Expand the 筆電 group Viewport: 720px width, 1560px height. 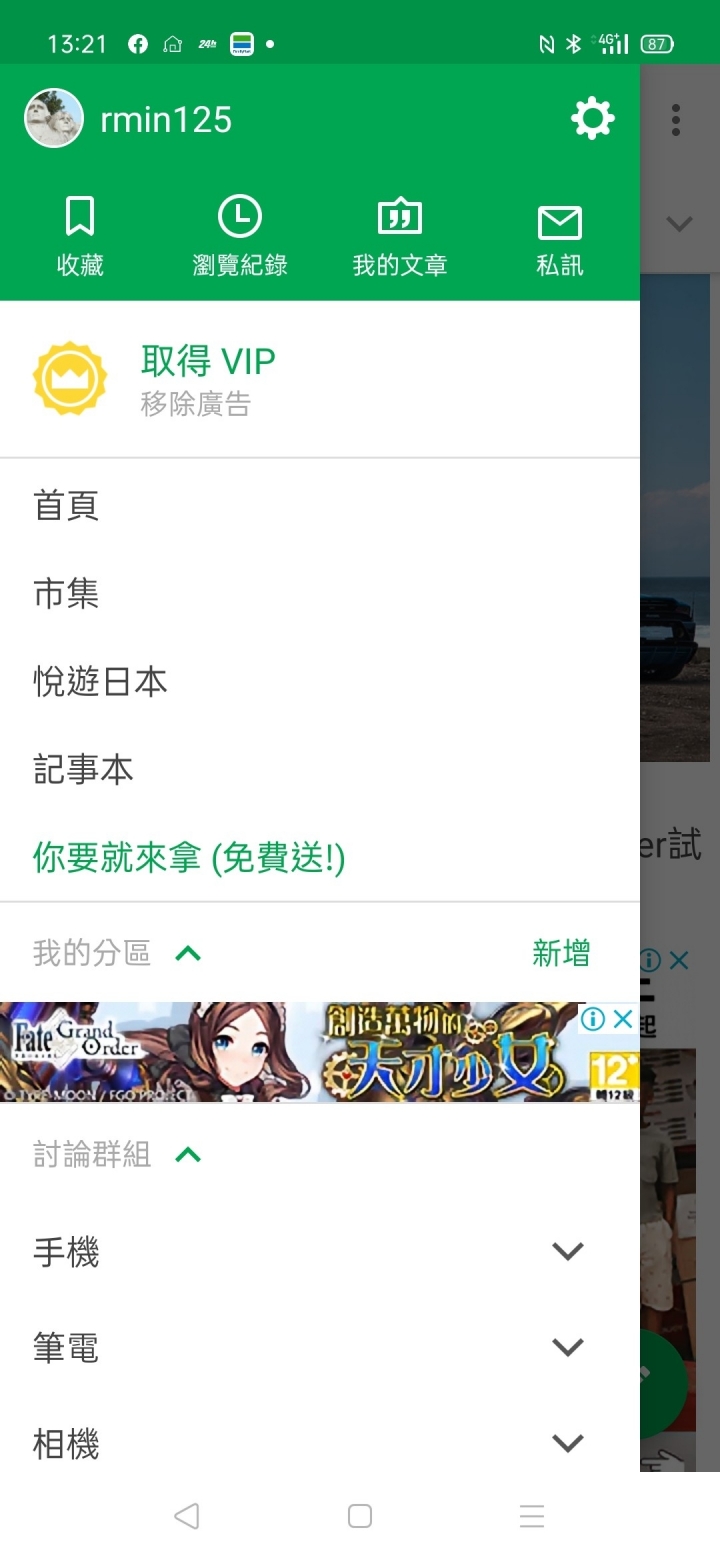point(568,1347)
